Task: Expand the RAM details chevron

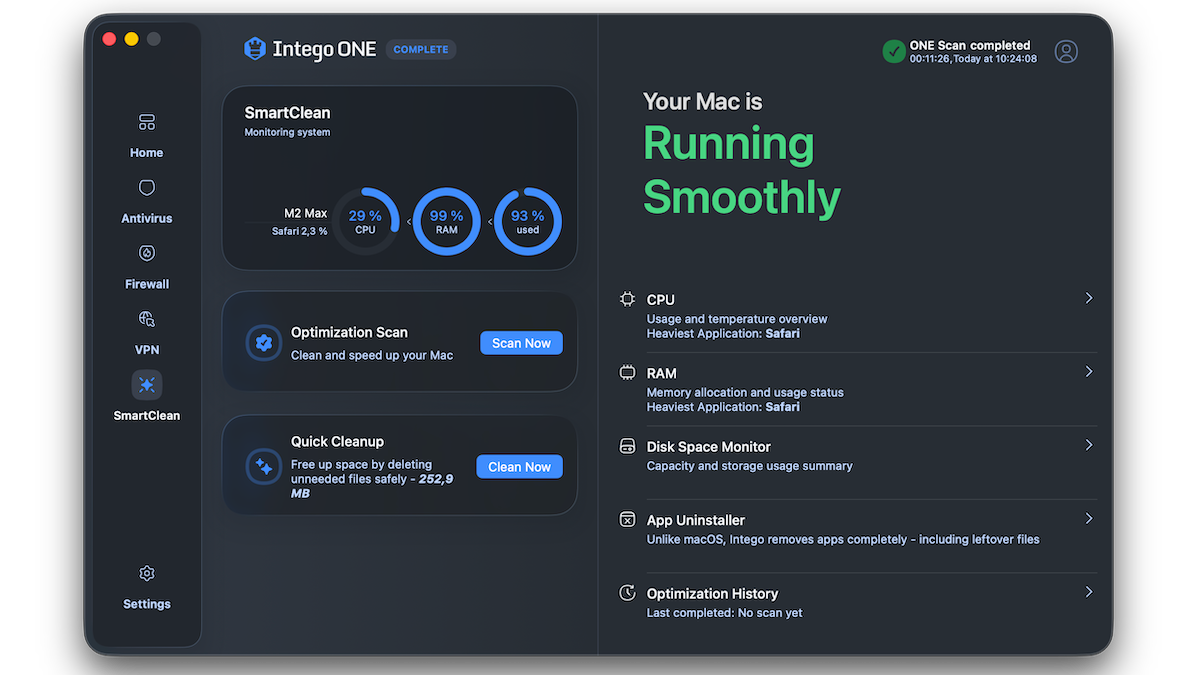Action: click(x=1089, y=372)
